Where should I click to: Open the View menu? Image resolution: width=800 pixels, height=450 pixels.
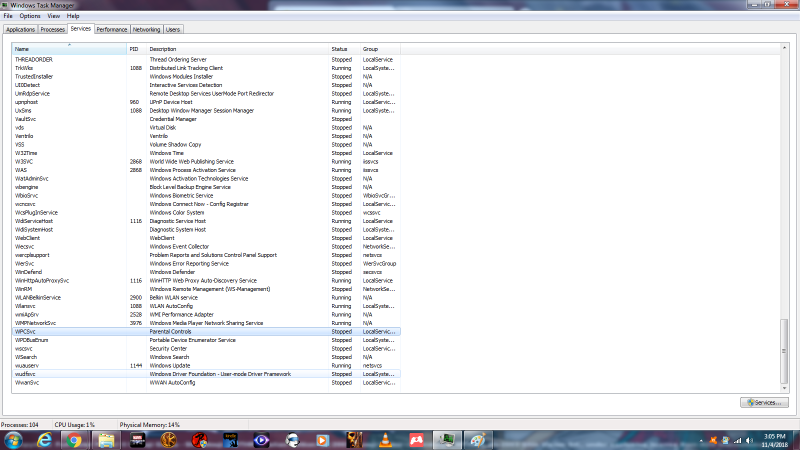(54, 16)
